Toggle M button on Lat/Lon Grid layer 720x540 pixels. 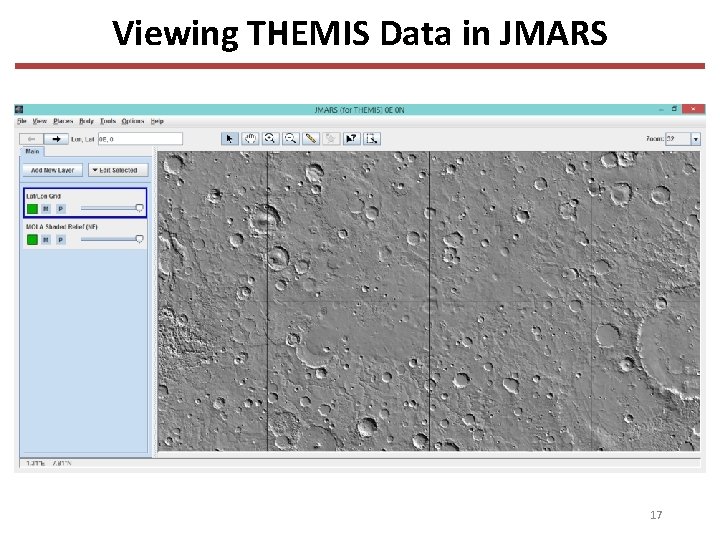(x=46, y=209)
